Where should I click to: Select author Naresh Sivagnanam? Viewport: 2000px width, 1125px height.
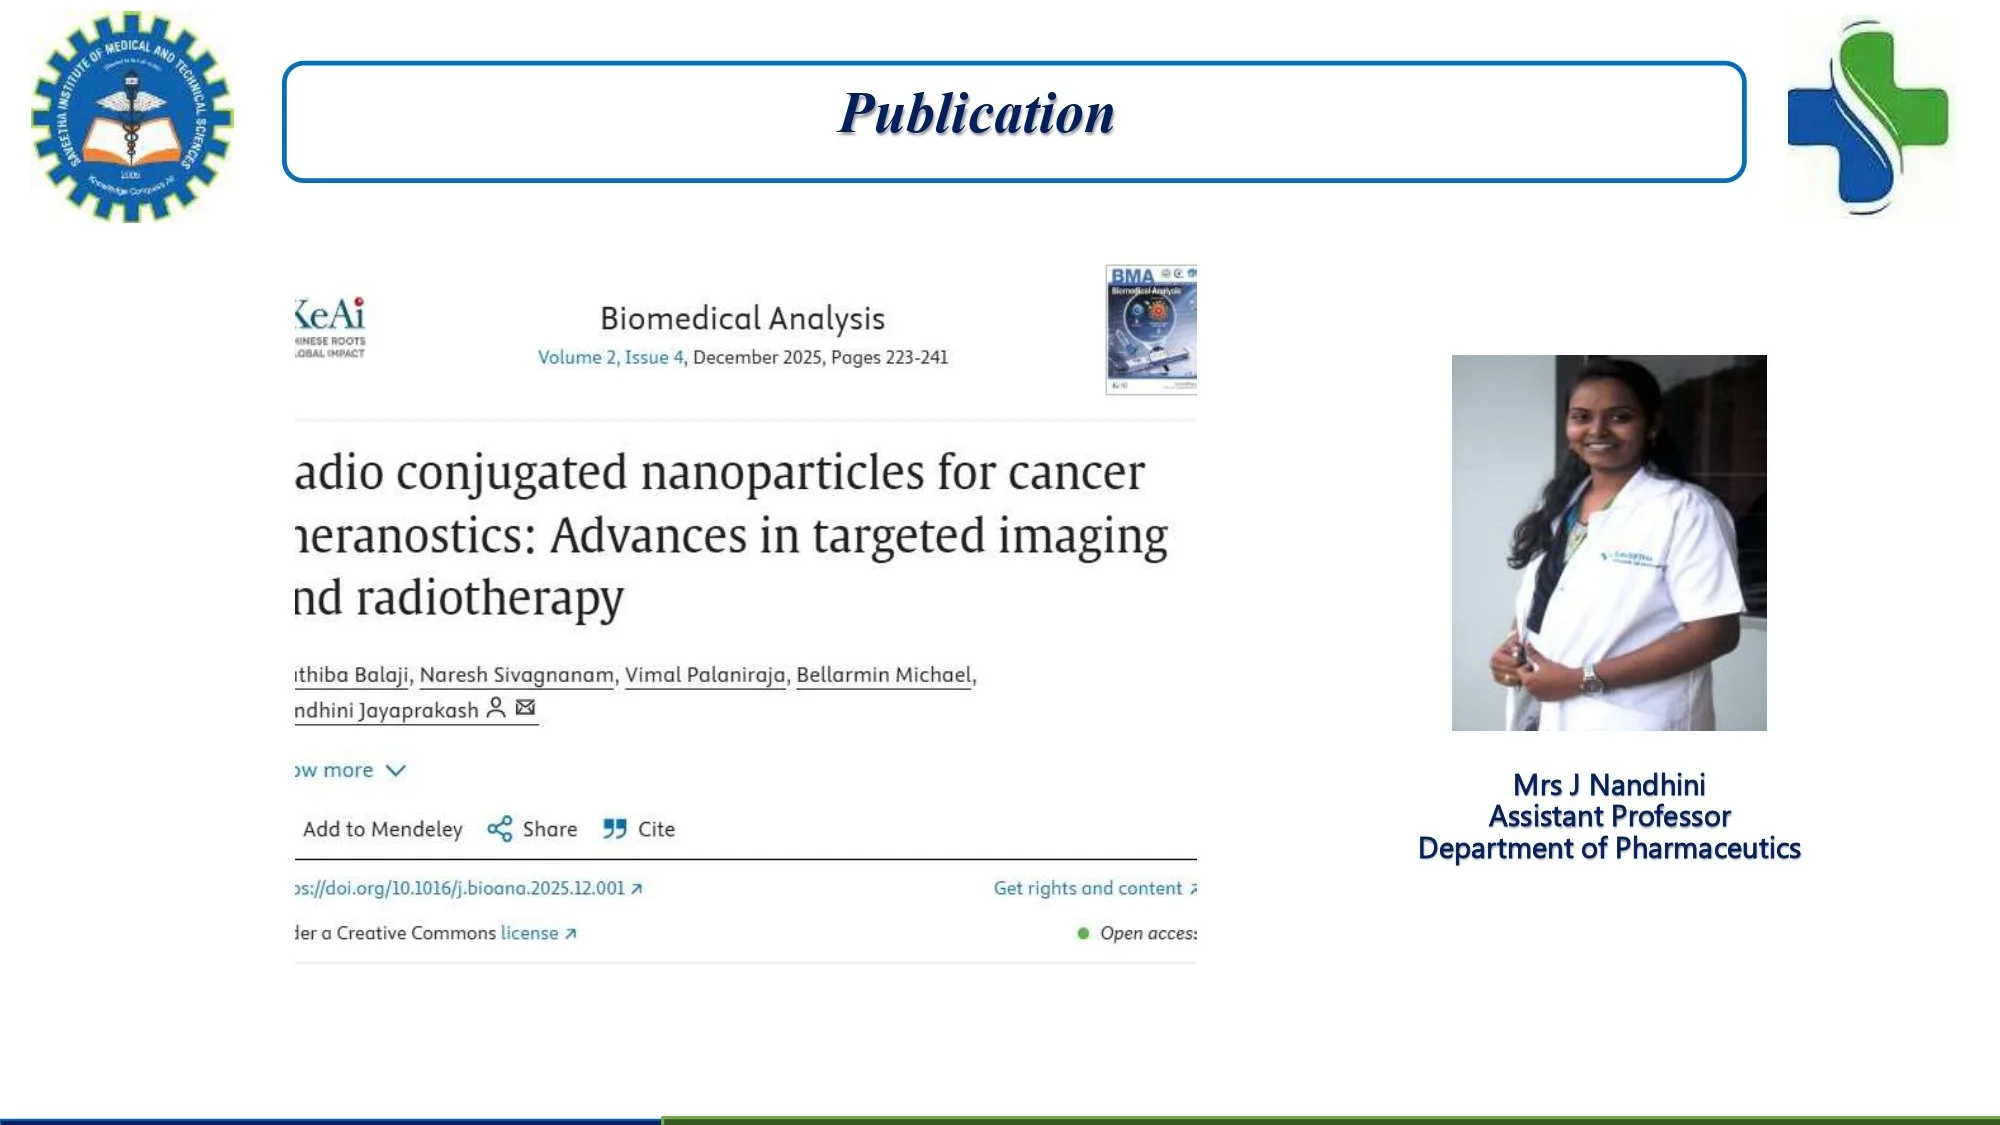click(x=516, y=675)
